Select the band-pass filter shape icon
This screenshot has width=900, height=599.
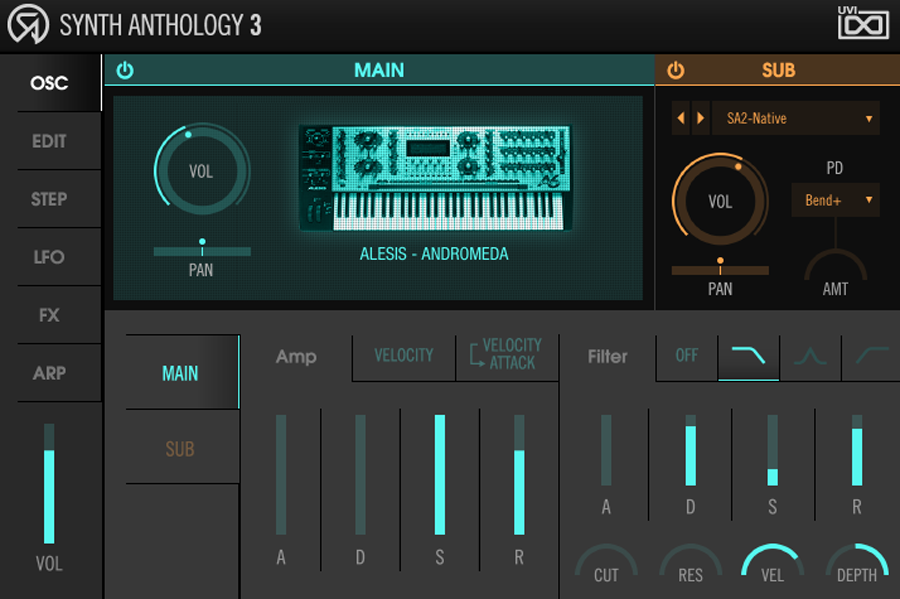click(x=810, y=356)
